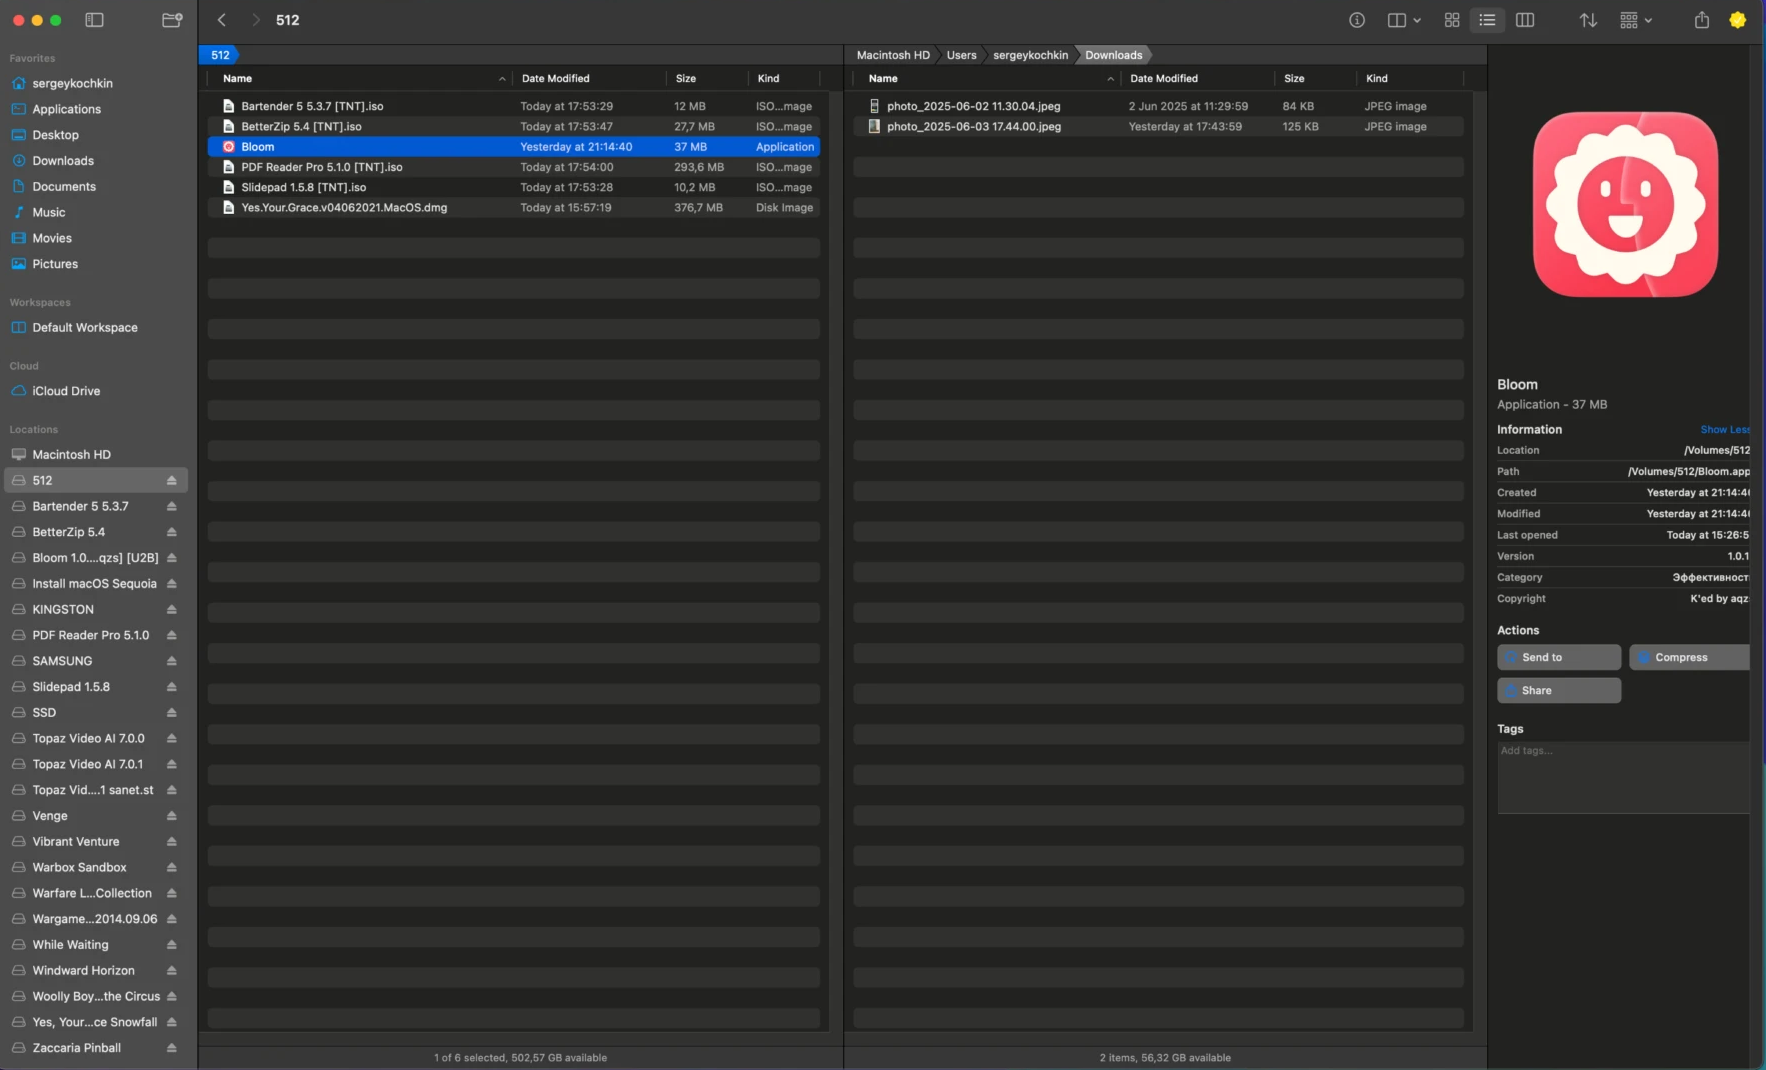This screenshot has height=1070, width=1766.
Task: Click the new folder toolbar icon
Action: (x=172, y=20)
